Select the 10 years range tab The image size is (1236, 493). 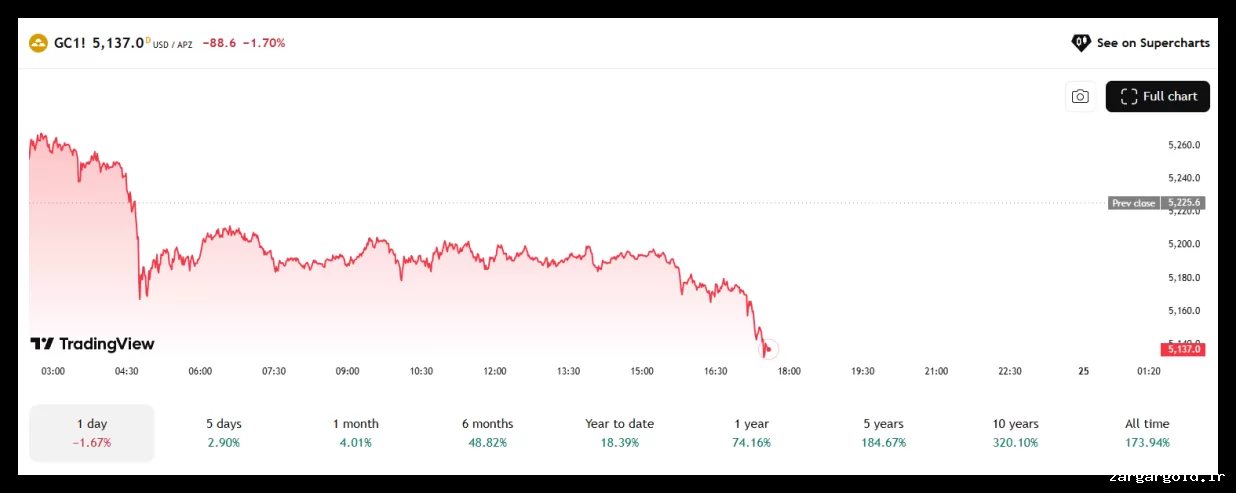[x=1015, y=433]
